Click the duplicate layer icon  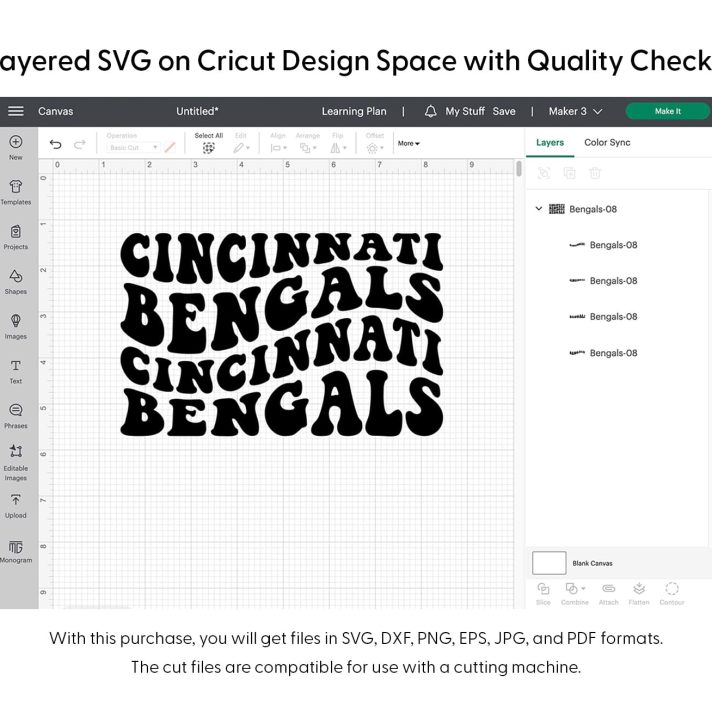569,173
